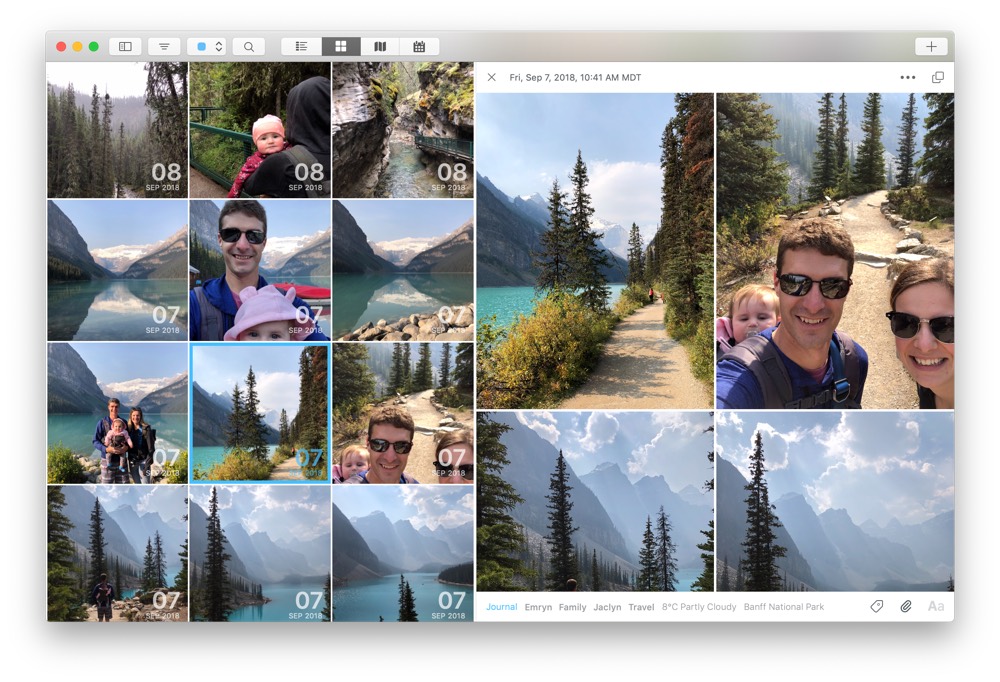
Task: Switch to photo grid view
Action: point(341,47)
